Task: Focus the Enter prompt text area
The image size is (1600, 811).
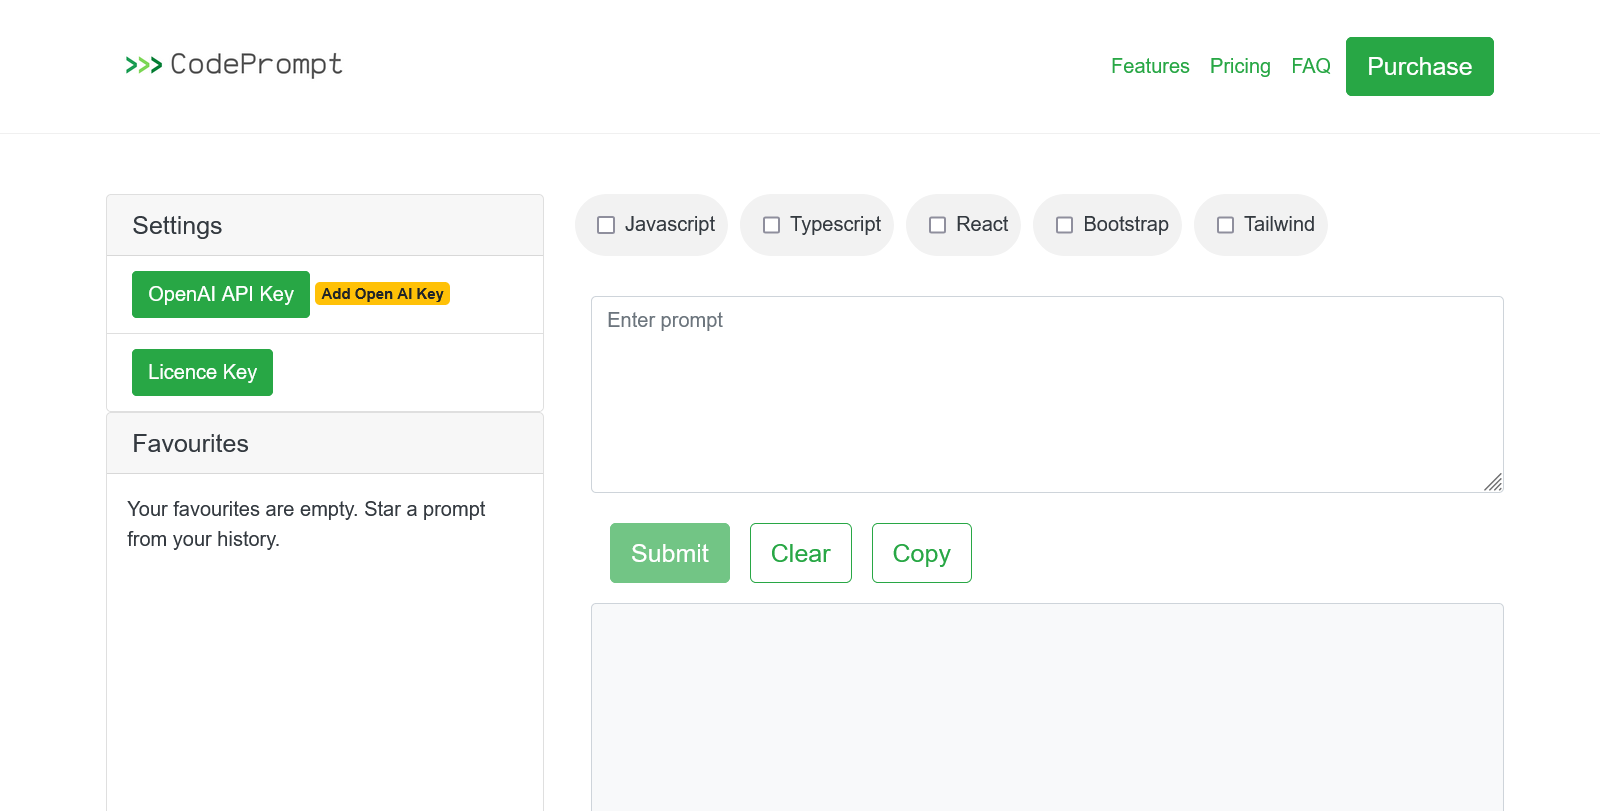Action: [1047, 394]
